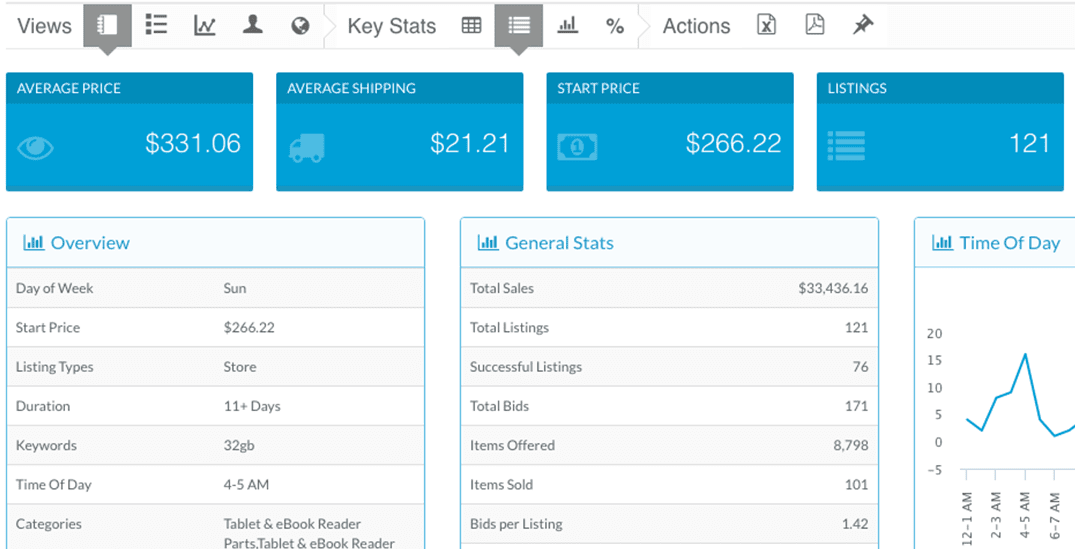Select the notebook summary view icon
1075x549 pixels.
point(107,26)
